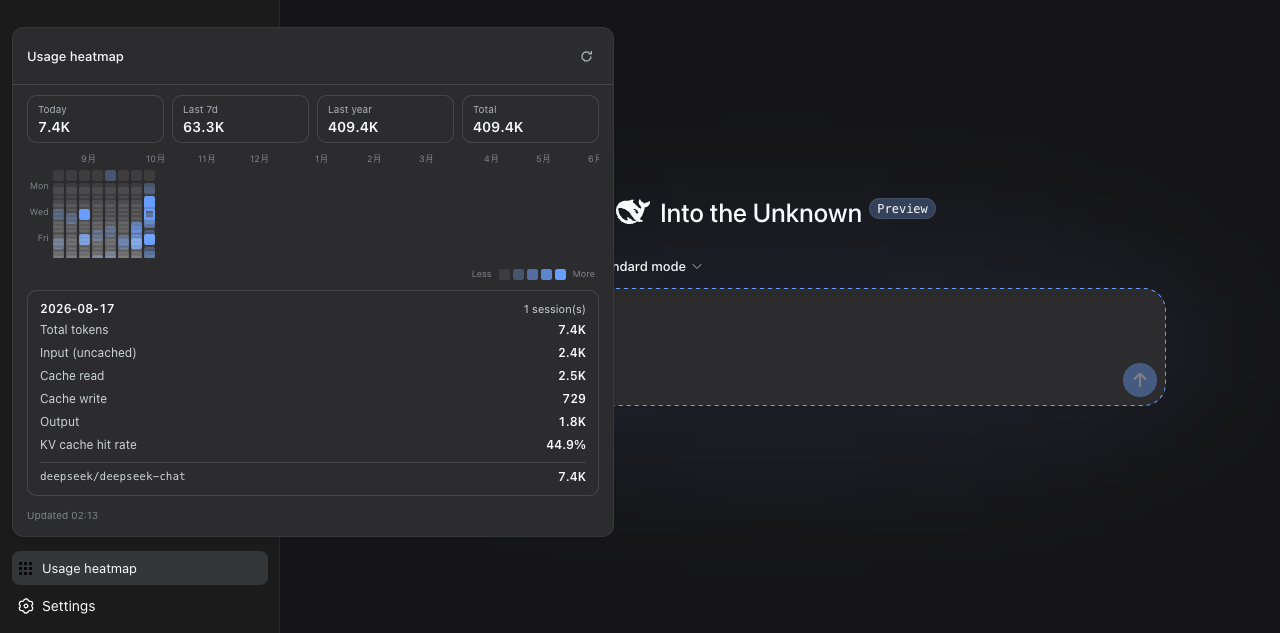Click the 9月 month label

(89, 159)
